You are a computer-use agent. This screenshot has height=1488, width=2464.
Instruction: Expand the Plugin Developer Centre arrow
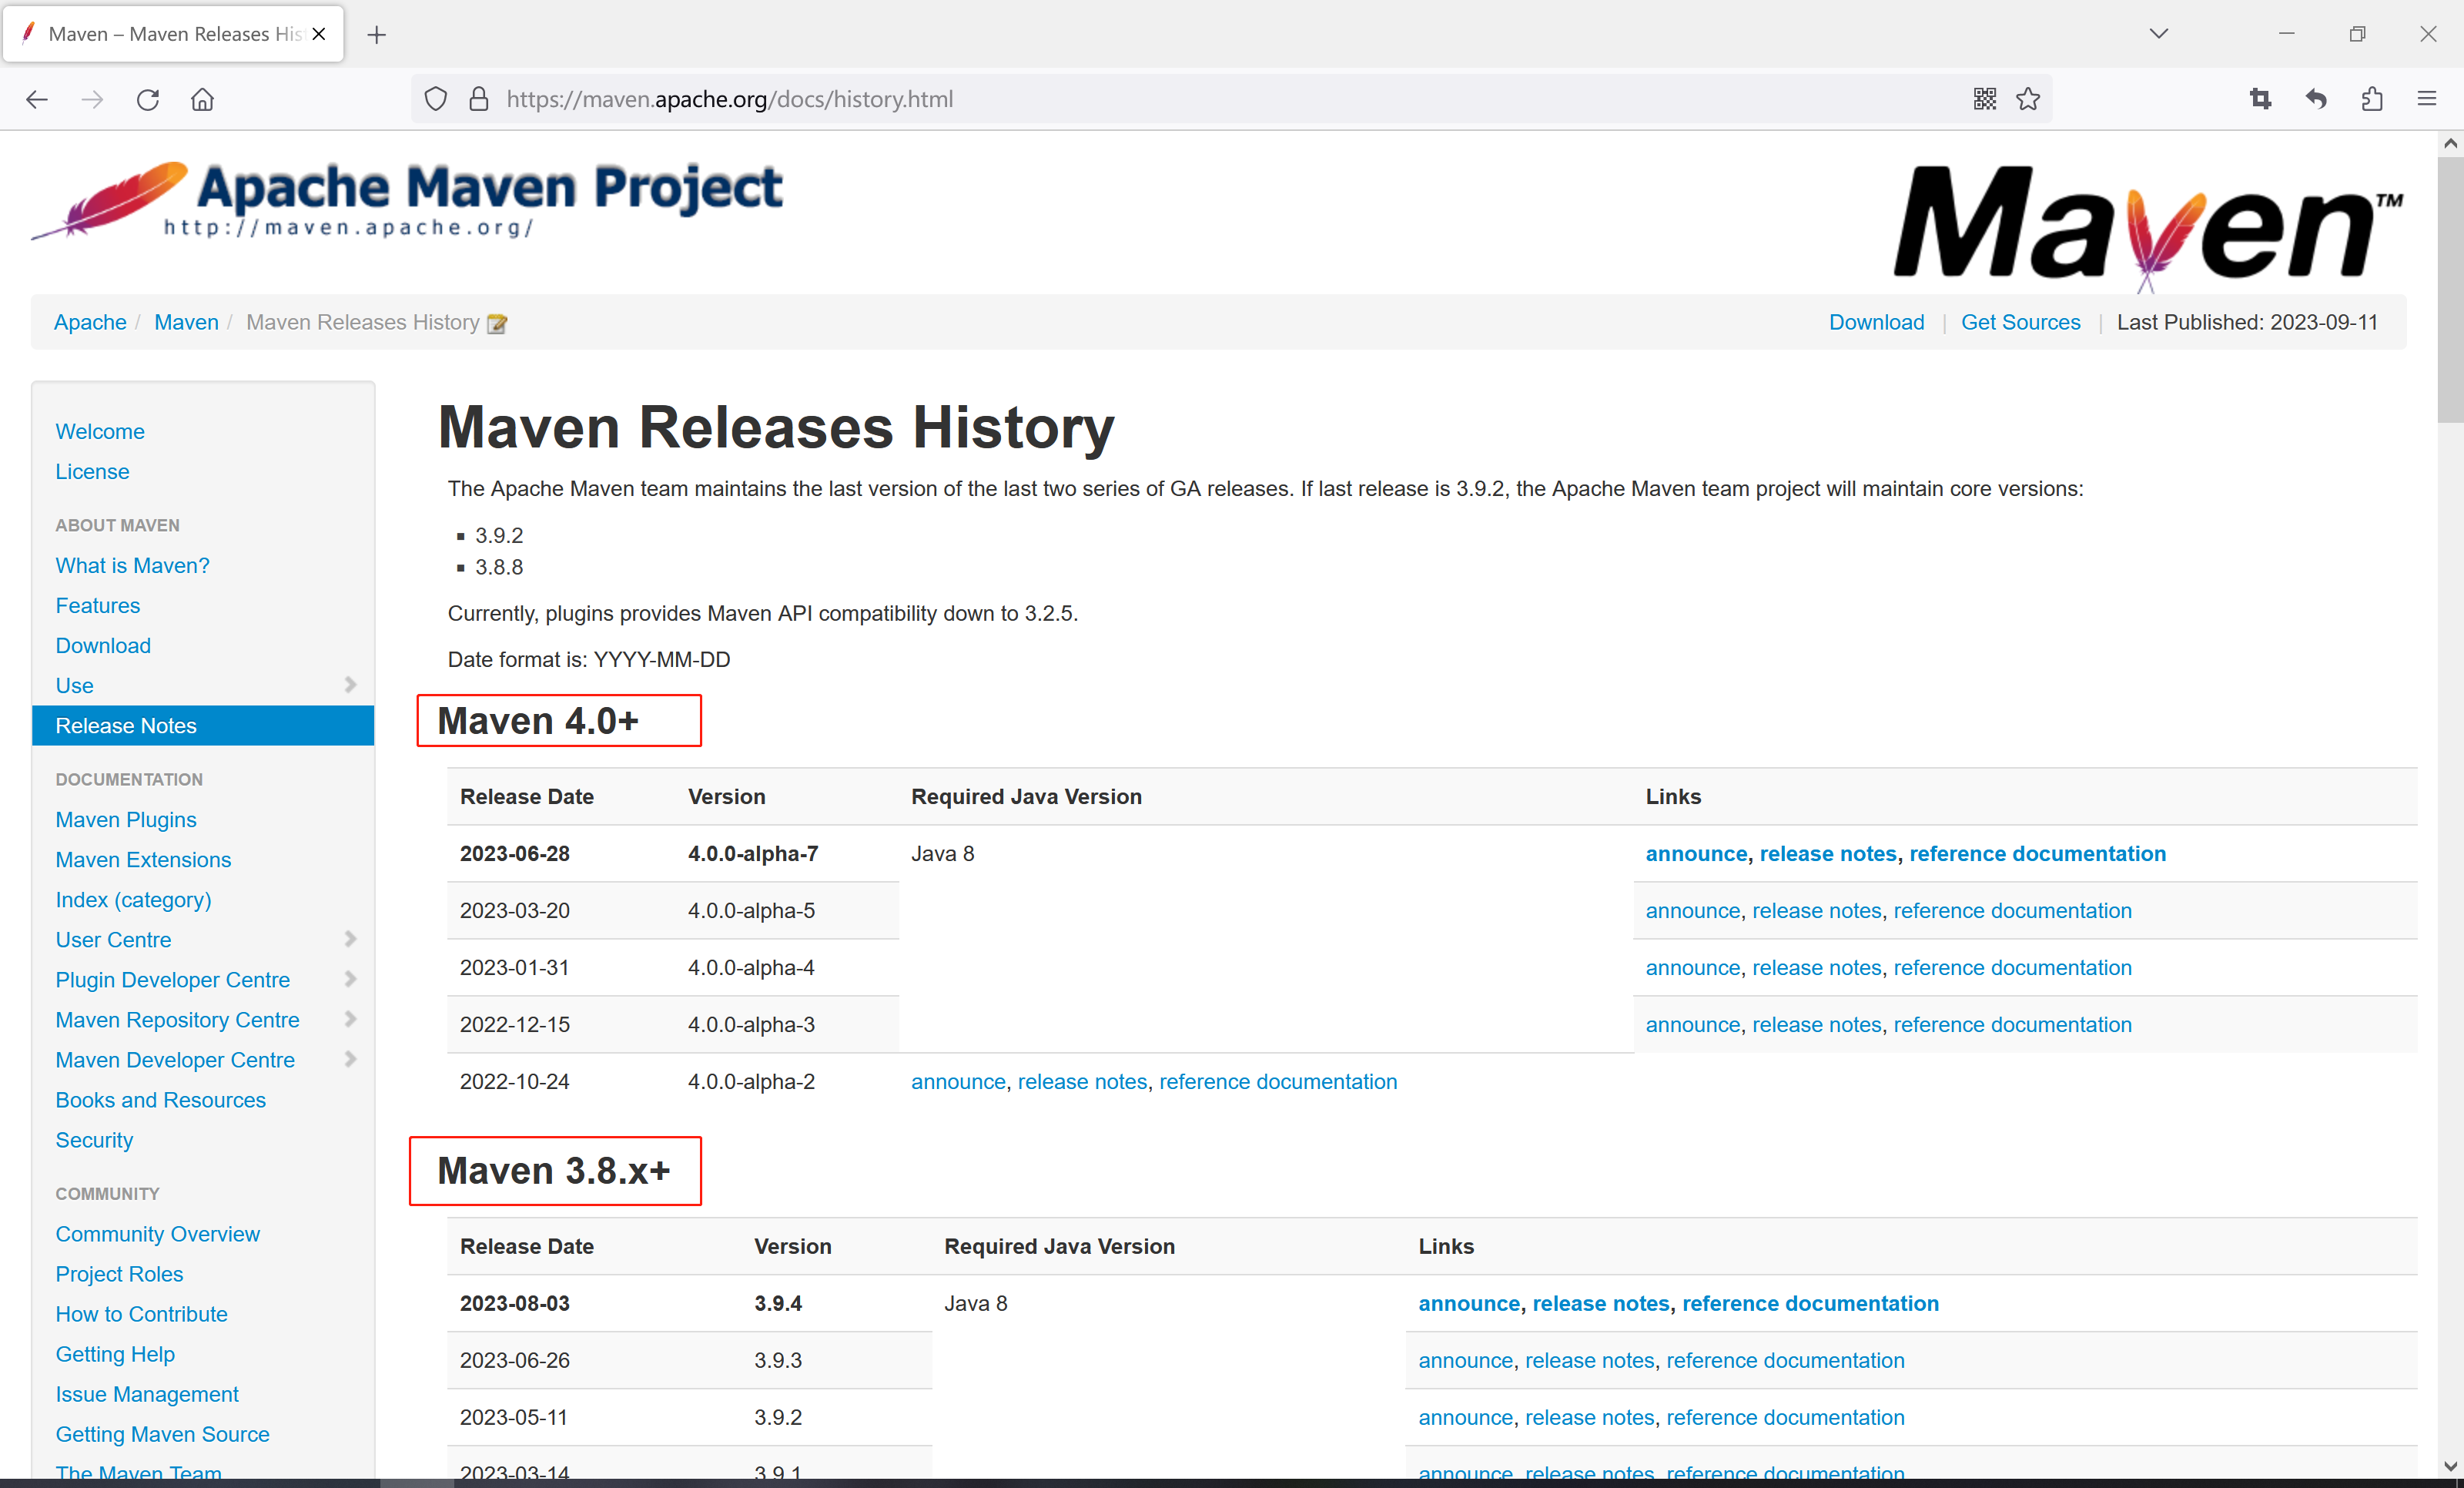(350, 979)
